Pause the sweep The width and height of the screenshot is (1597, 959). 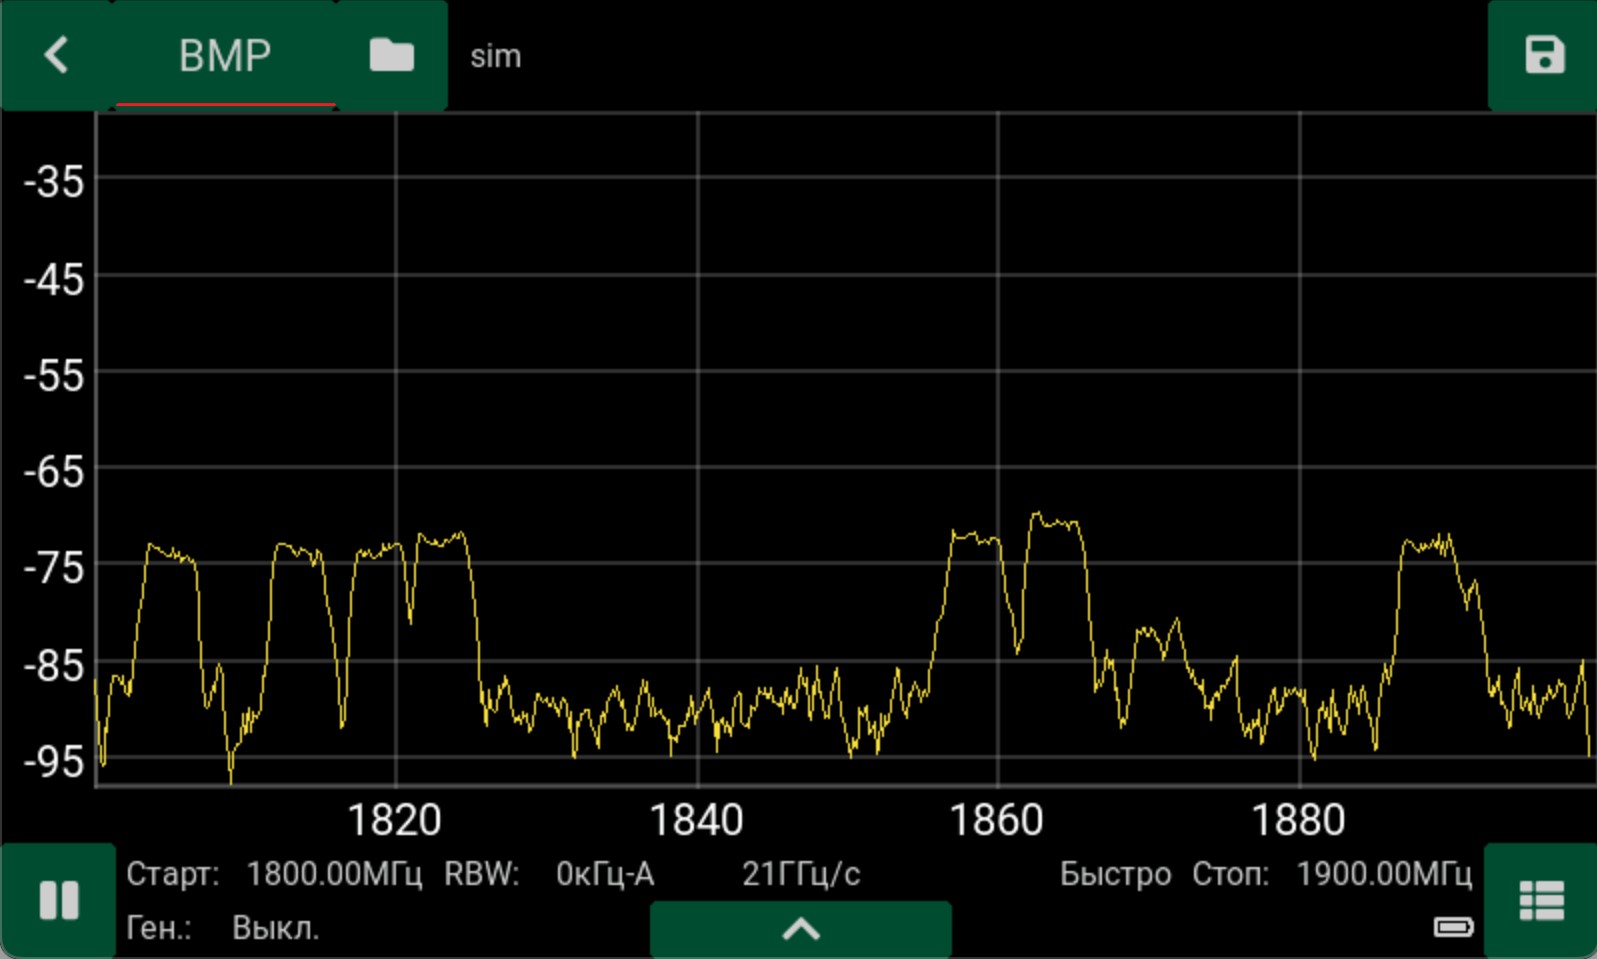pos(58,900)
